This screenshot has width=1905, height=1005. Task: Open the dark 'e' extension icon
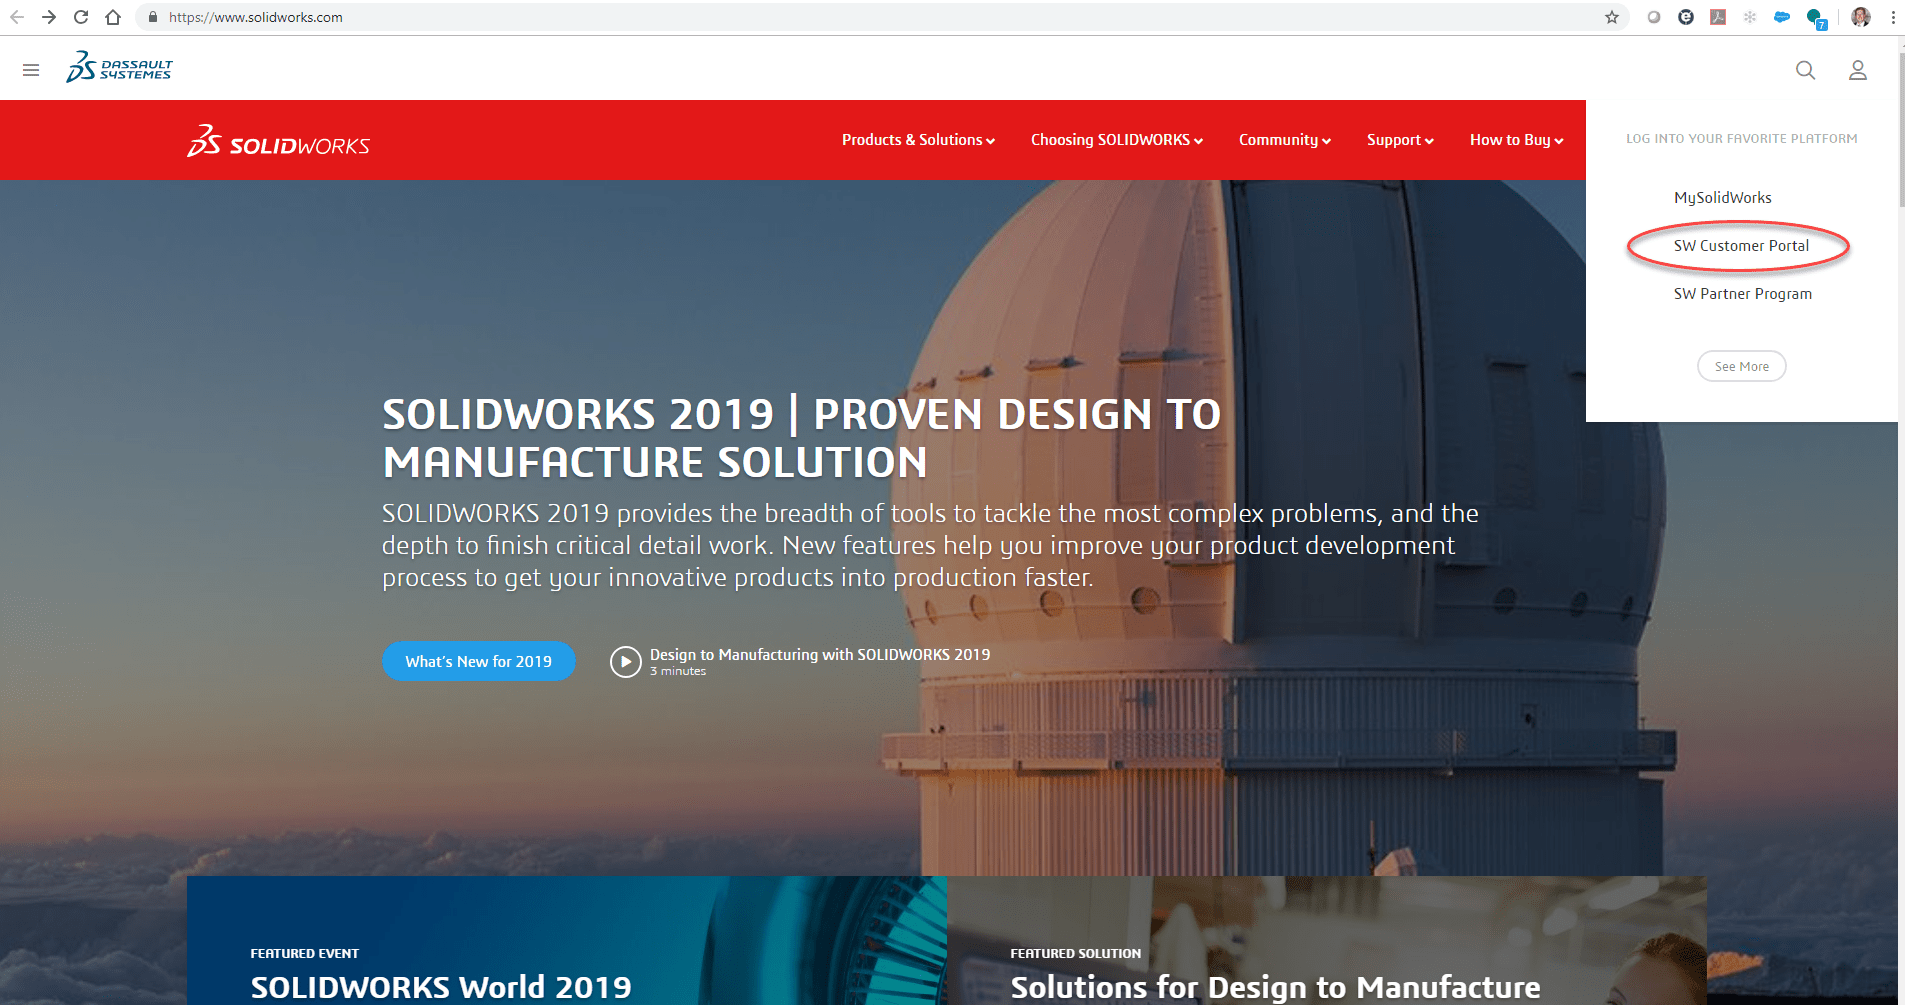tap(1686, 17)
